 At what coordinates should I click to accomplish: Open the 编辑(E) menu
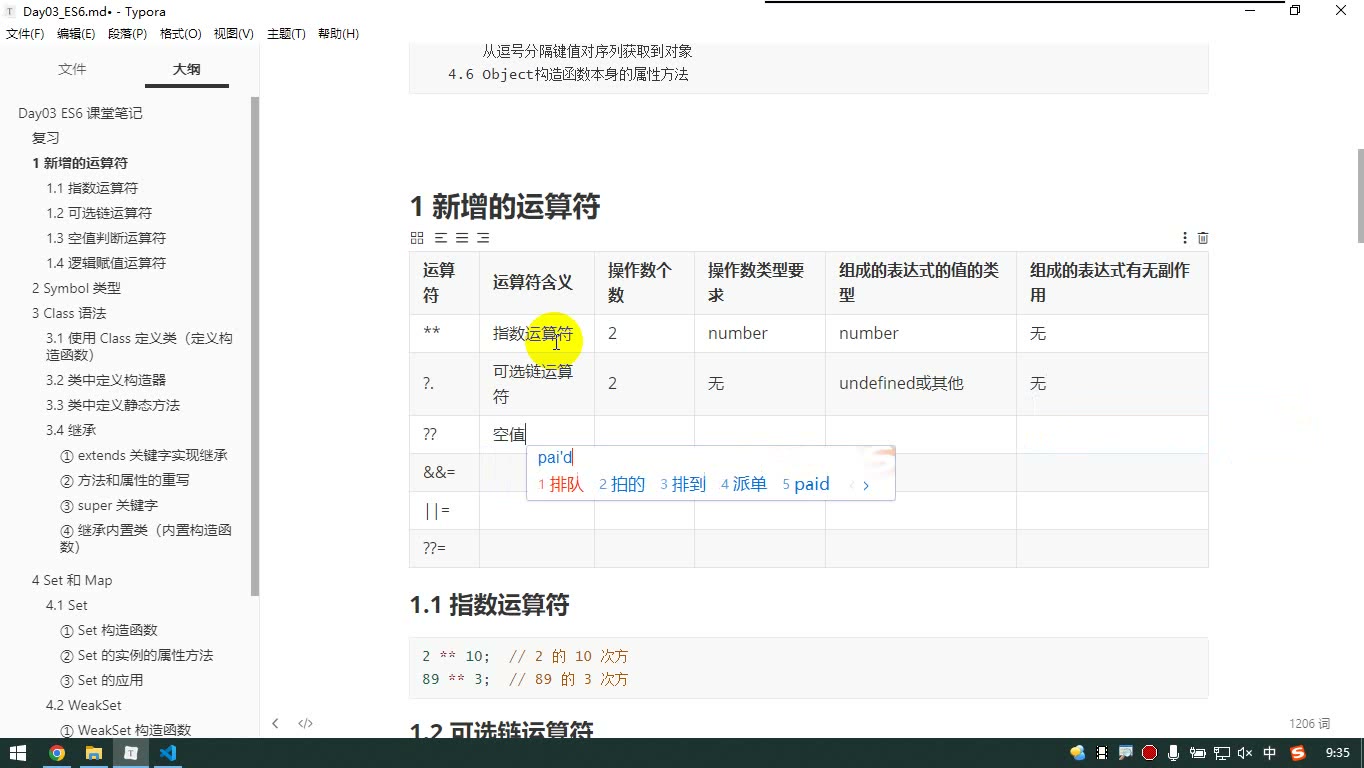[76, 33]
